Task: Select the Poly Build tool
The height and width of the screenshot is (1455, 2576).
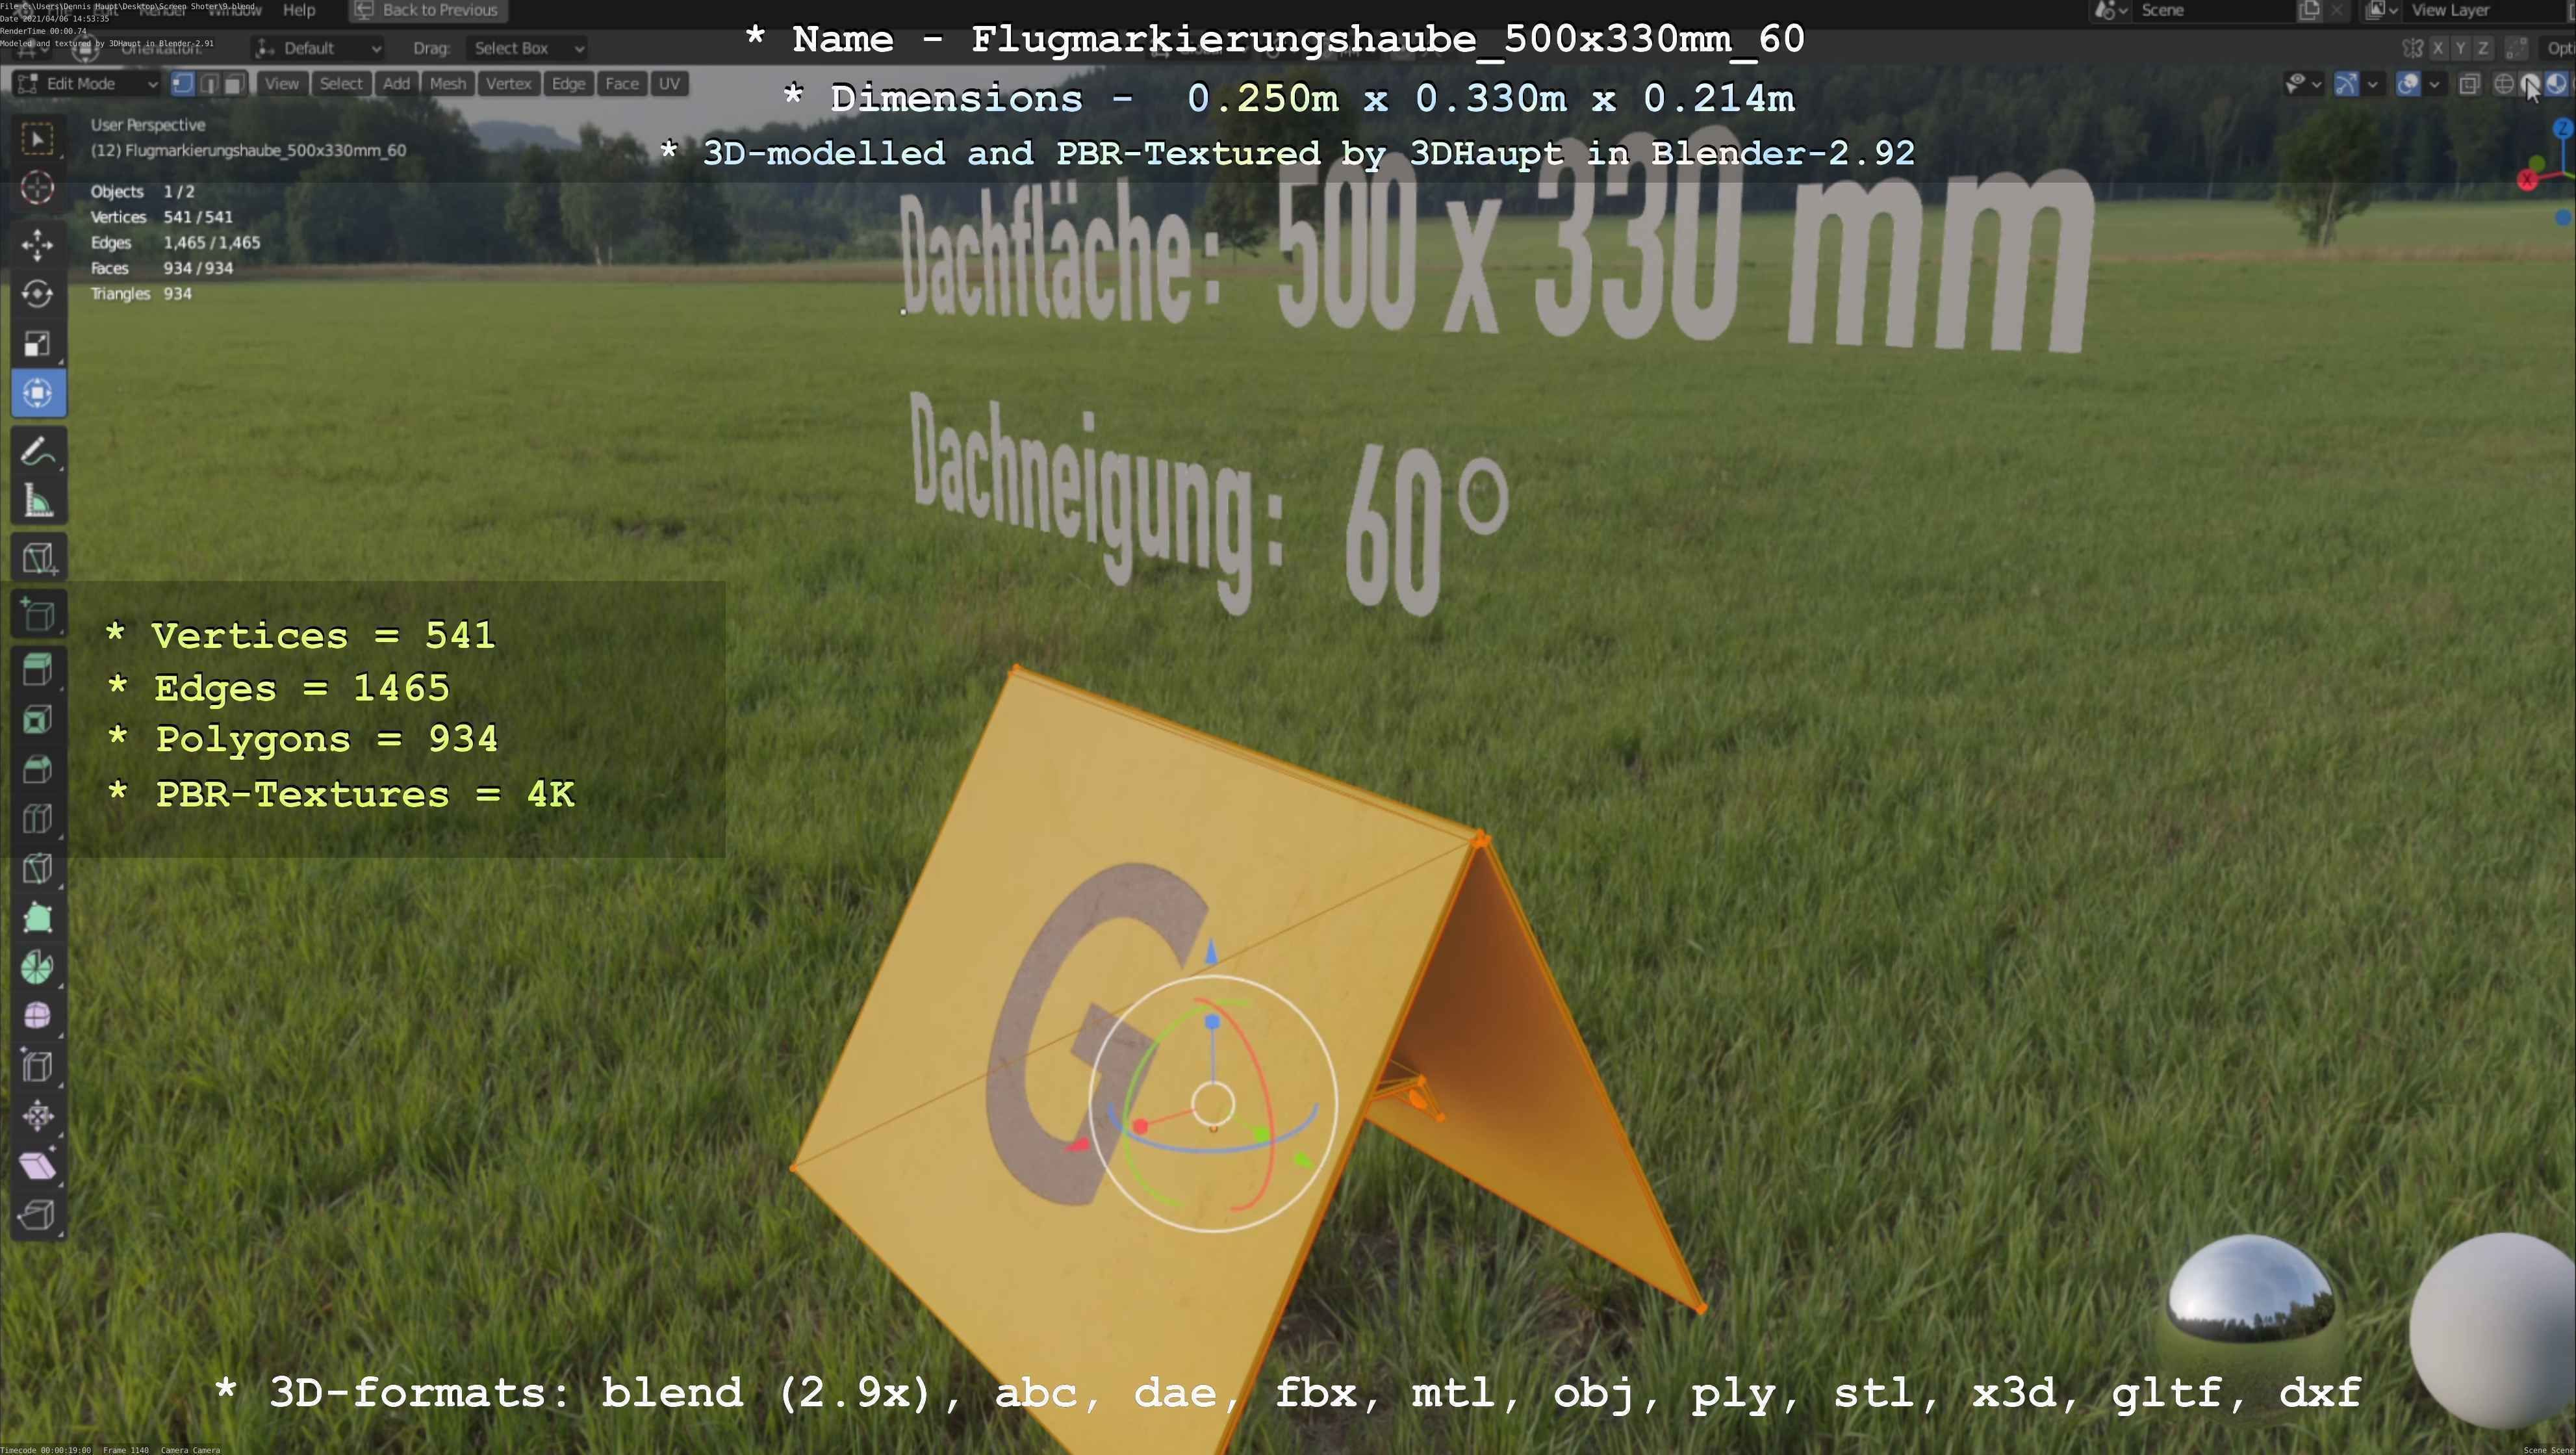Action: [38, 918]
